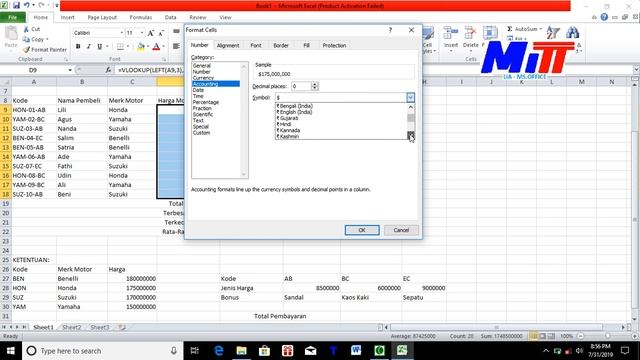
Task: Choose English (India) rupee symbol option
Action: point(294,112)
